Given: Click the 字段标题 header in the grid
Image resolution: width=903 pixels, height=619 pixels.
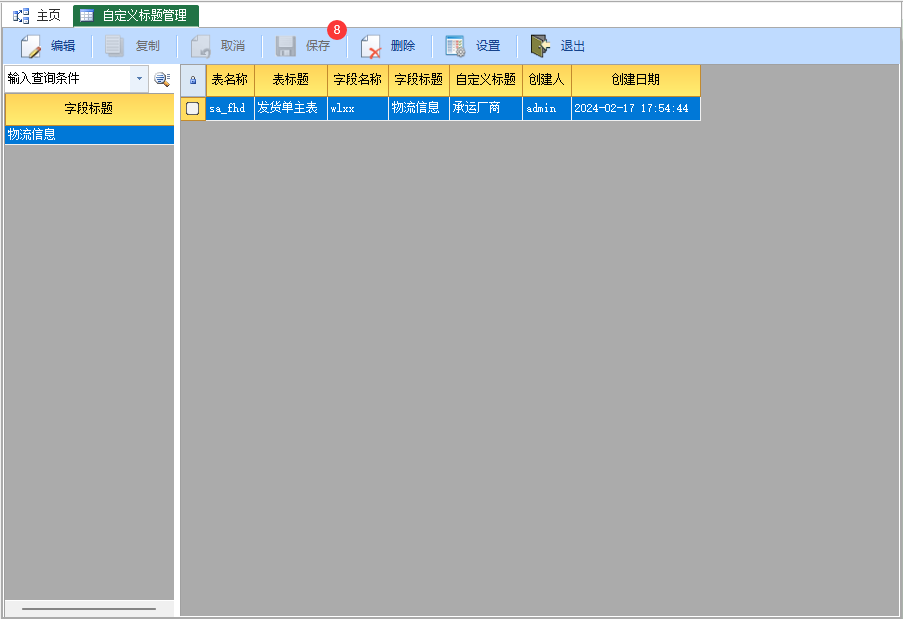Looking at the screenshot, I should (x=419, y=80).
